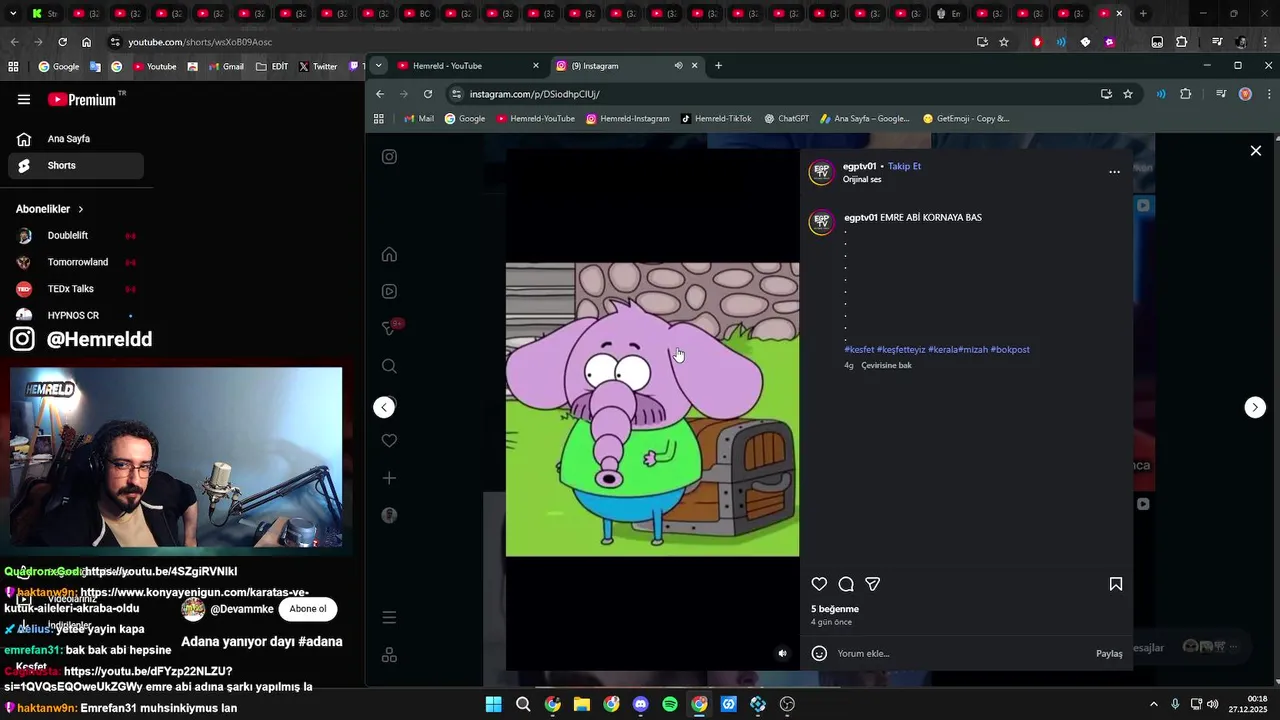
Task: Open Instagram search in sidebar
Action: [389, 366]
